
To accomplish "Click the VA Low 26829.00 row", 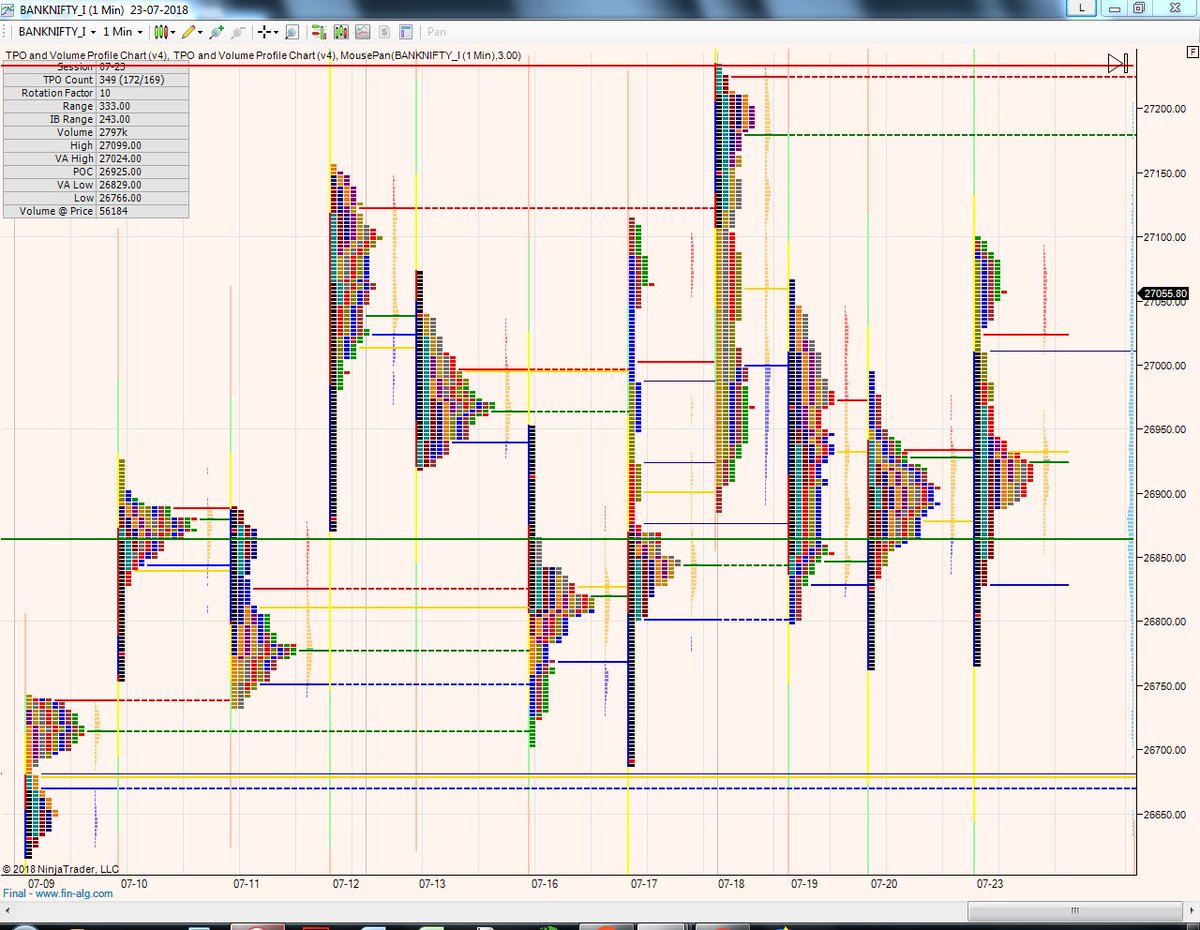I will coord(95,184).
